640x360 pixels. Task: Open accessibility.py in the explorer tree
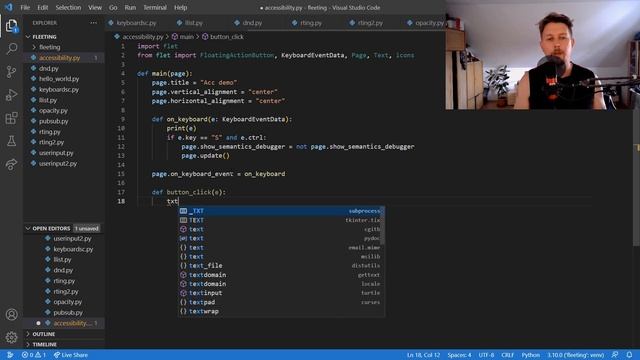pyautogui.click(x=63, y=58)
